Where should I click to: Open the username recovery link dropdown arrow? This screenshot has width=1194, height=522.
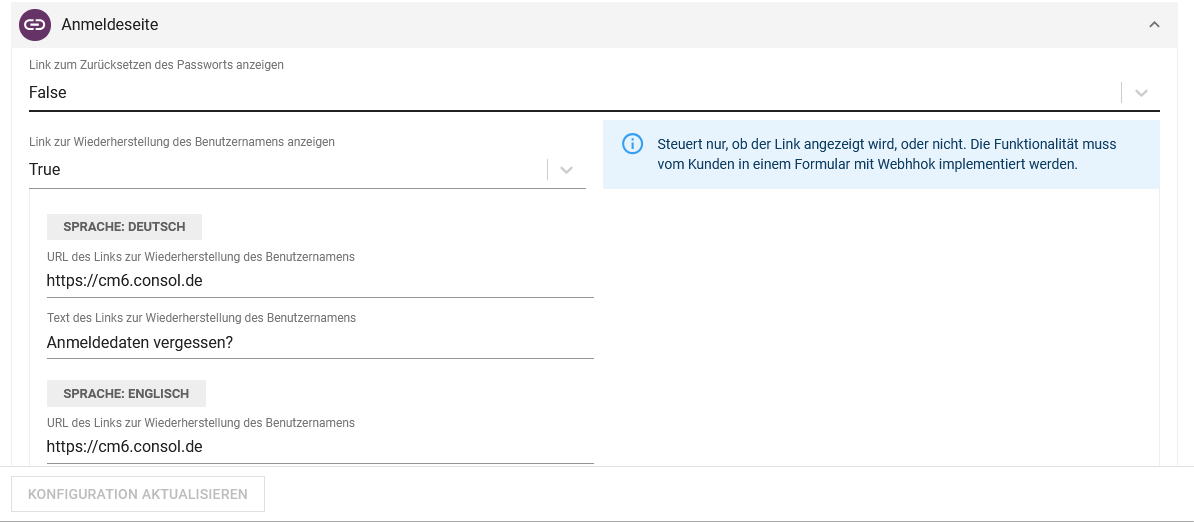(567, 170)
